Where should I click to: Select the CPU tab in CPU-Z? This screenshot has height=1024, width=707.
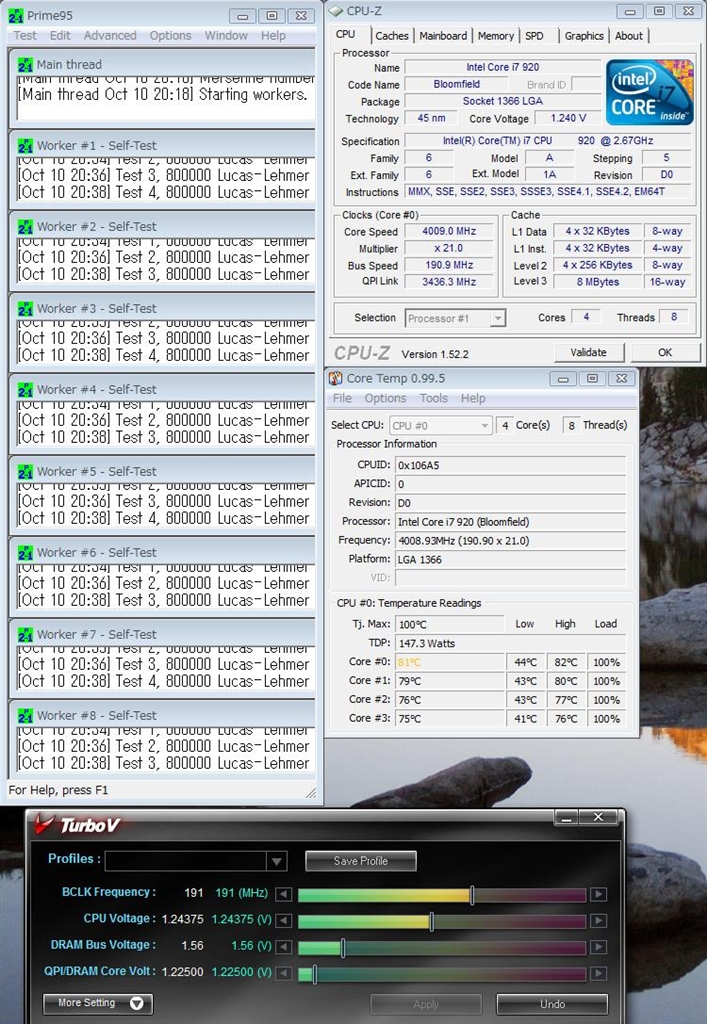[x=346, y=35]
